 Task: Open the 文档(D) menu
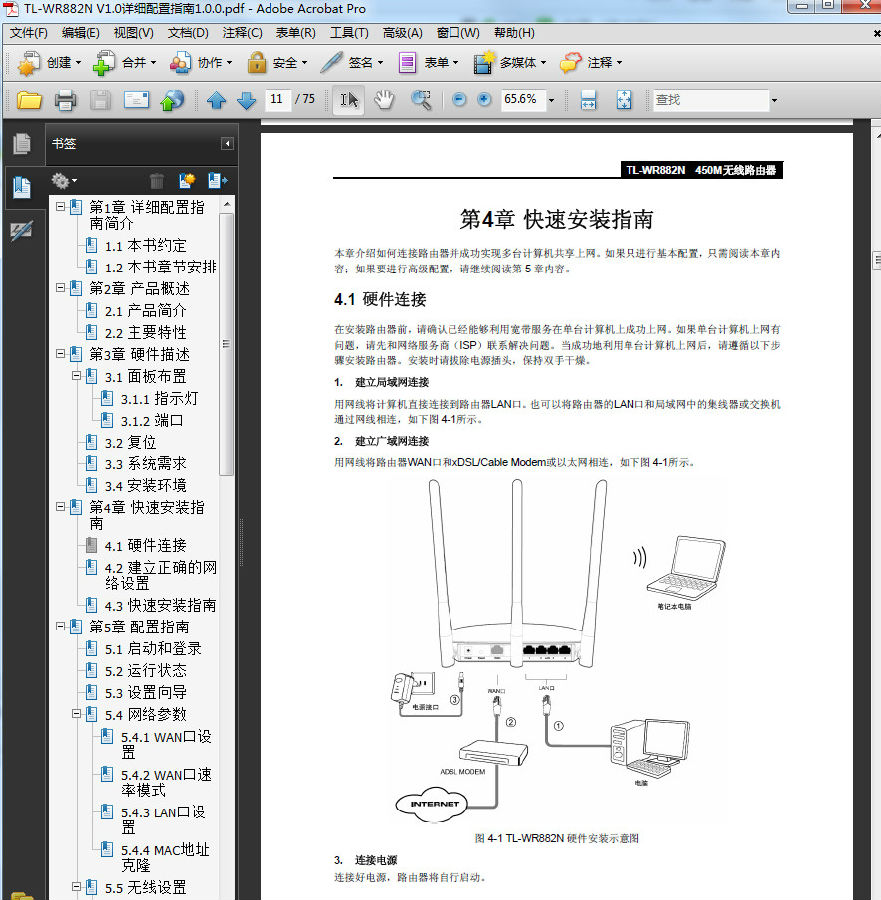tap(188, 33)
